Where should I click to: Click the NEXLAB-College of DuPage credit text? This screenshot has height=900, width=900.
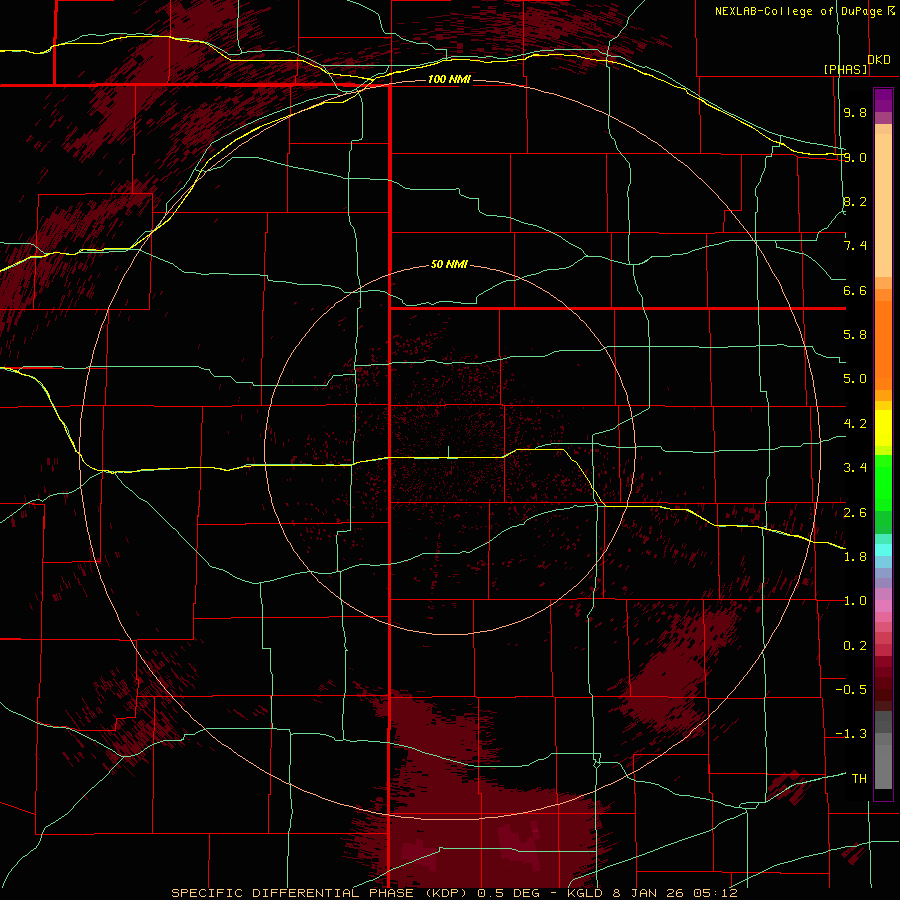(x=800, y=11)
